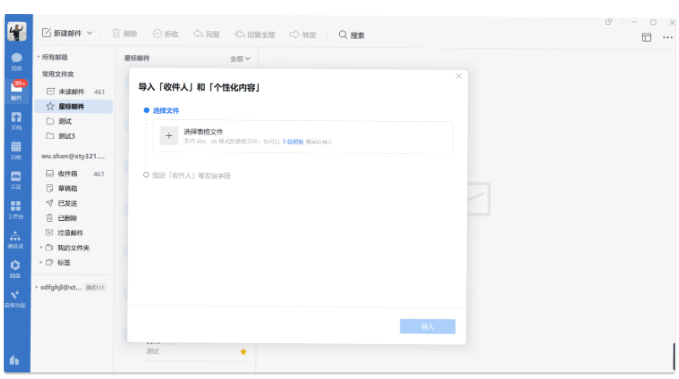Expand the sdfghjl@xt... account node

pyautogui.click(x=36, y=287)
